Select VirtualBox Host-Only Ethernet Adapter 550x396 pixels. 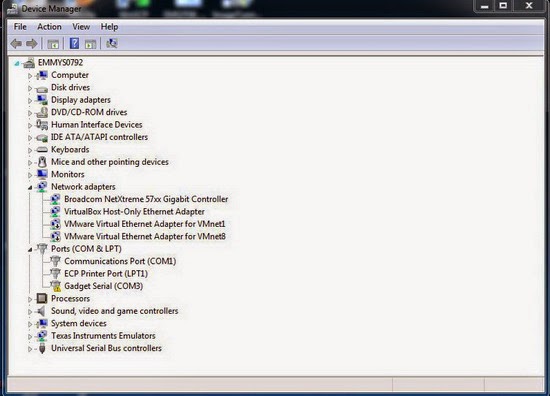tap(134, 212)
